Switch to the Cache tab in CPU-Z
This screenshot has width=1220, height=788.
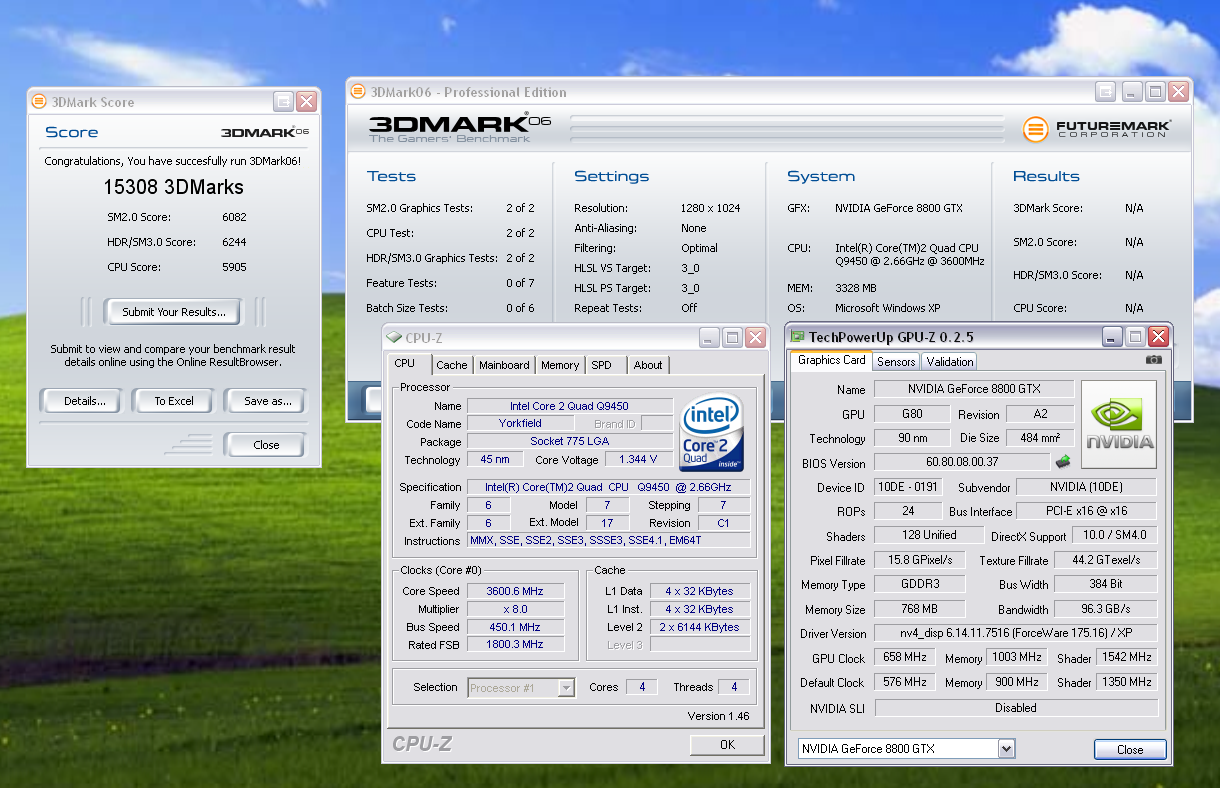click(x=452, y=365)
